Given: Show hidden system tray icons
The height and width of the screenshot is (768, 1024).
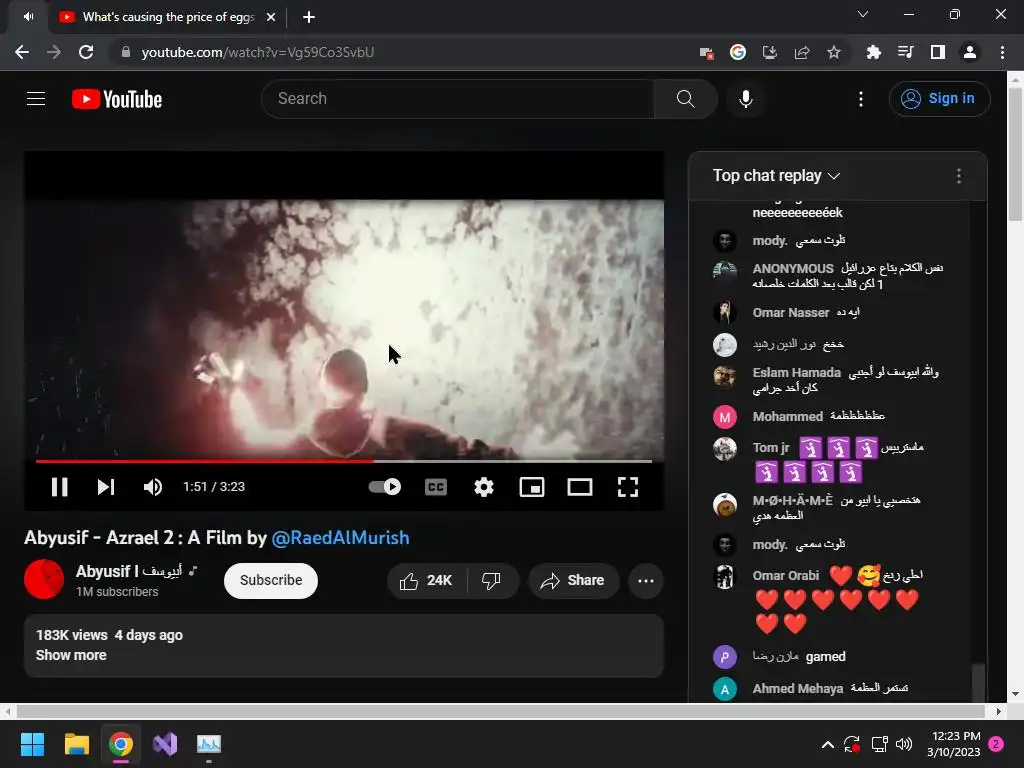Looking at the screenshot, I should click(827, 744).
